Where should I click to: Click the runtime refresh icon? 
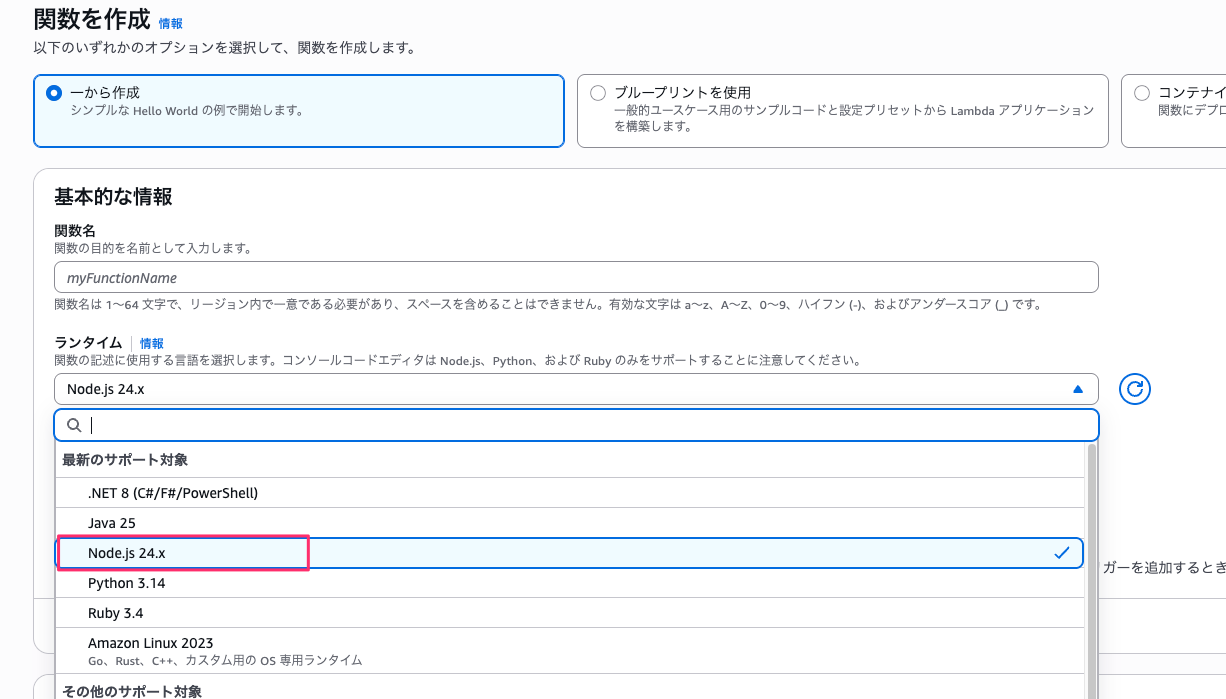[1135, 390]
